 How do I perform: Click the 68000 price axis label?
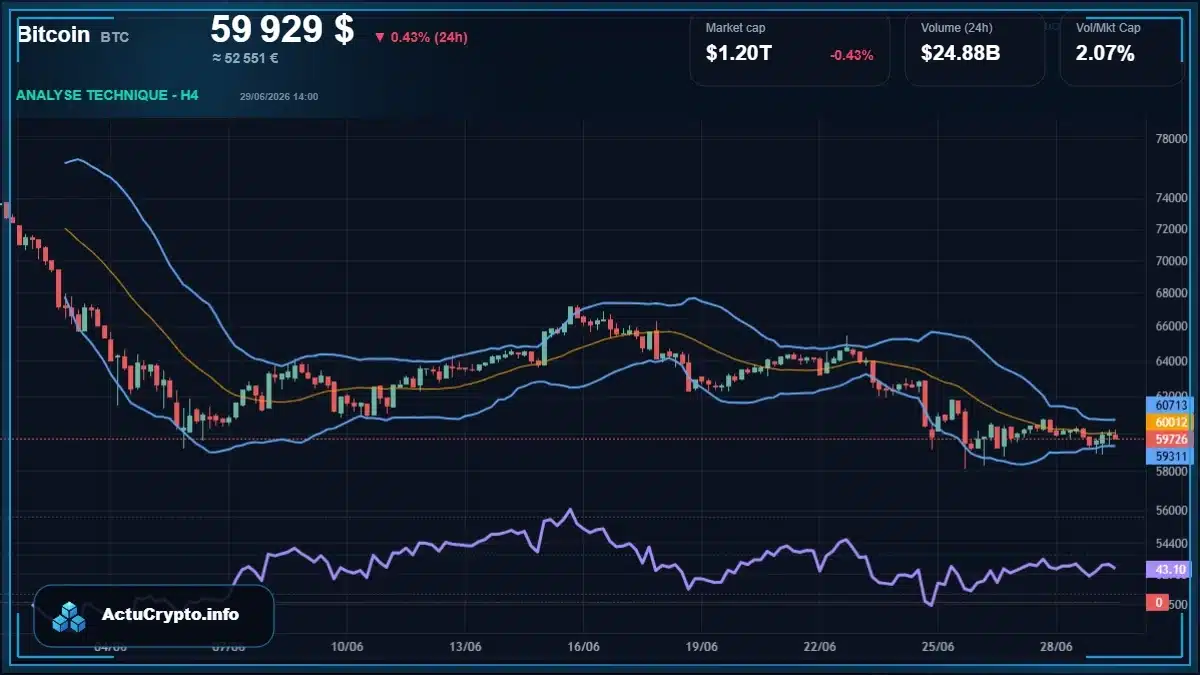coord(1170,294)
